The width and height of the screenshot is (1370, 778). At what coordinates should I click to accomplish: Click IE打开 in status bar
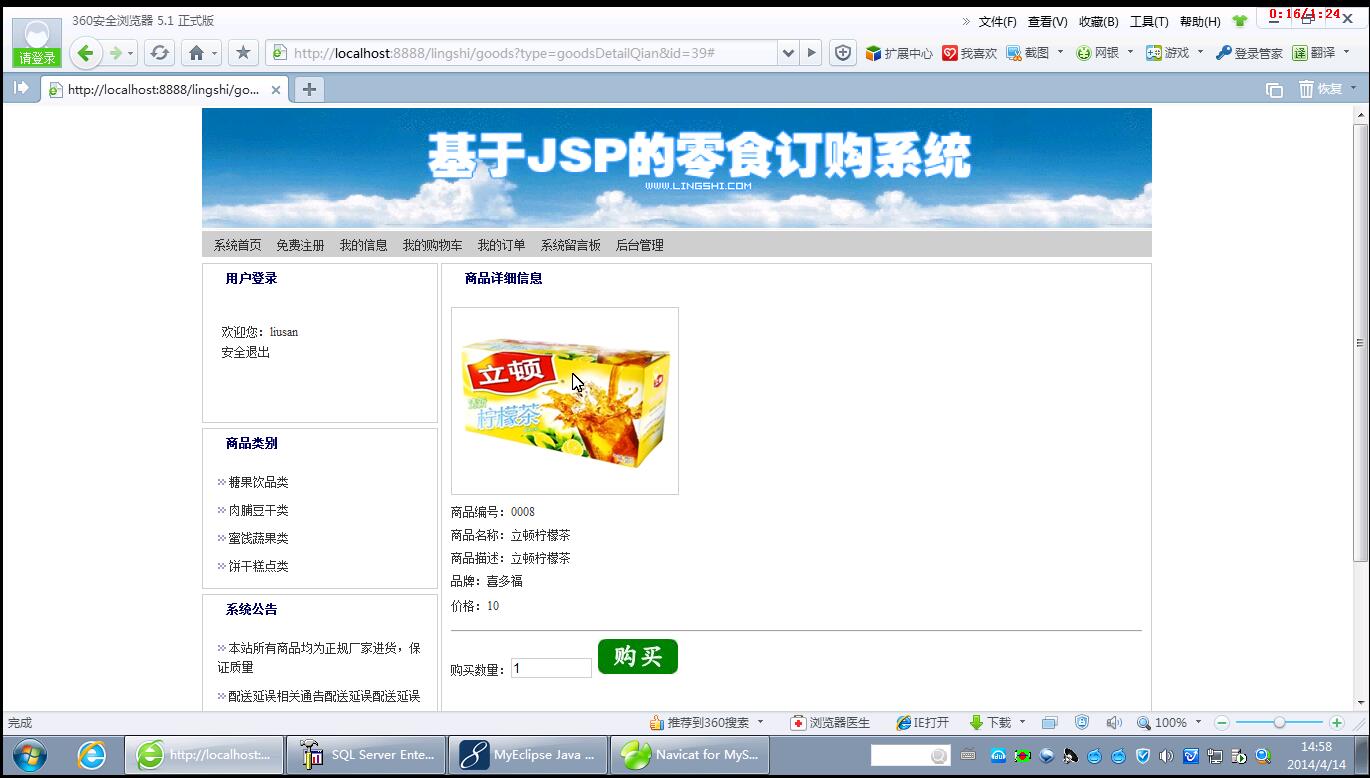click(x=922, y=722)
